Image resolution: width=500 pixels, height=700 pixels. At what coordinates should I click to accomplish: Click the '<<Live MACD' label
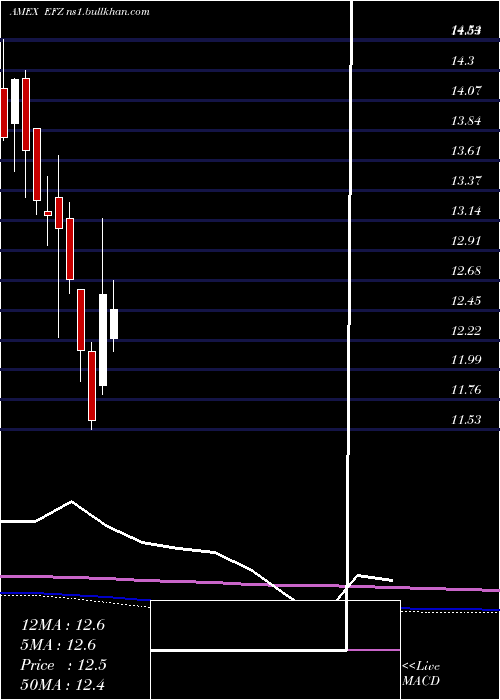pyautogui.click(x=421, y=673)
